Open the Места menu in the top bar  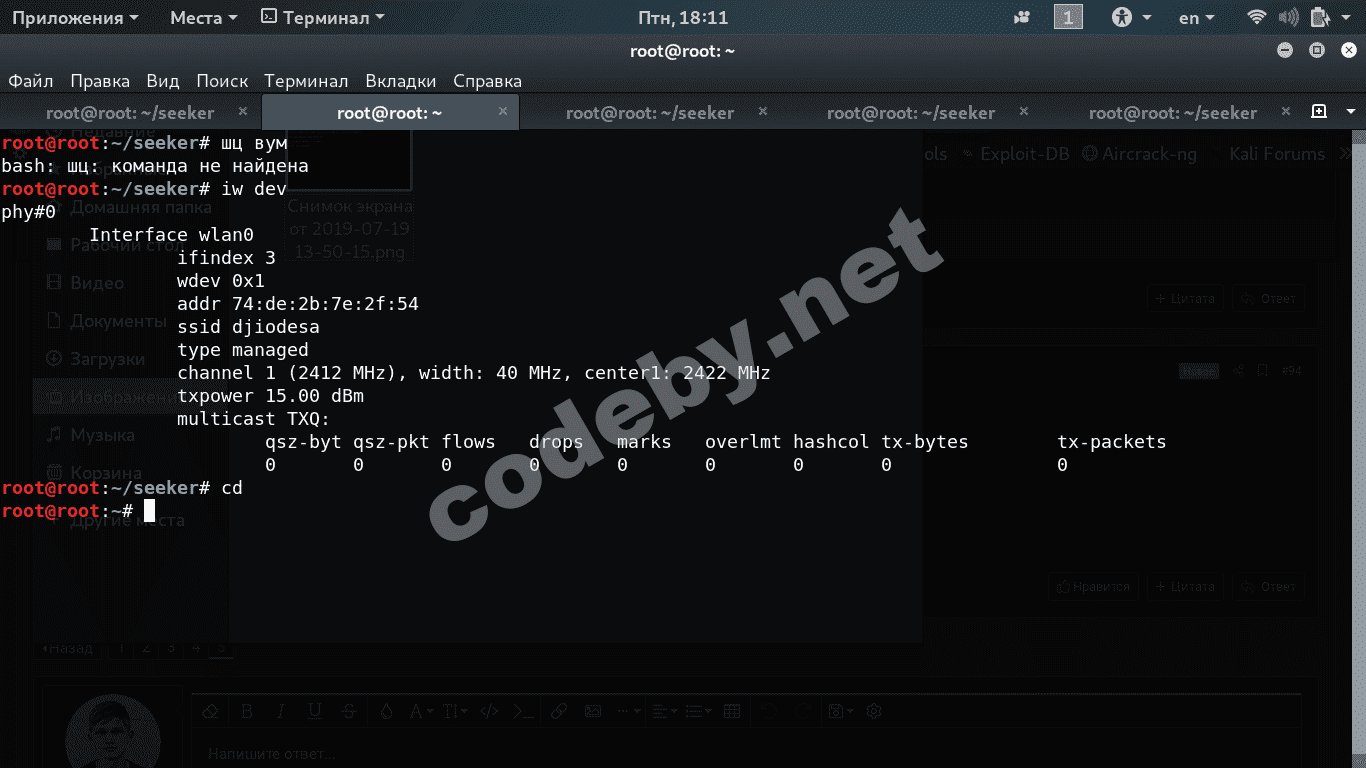(204, 18)
